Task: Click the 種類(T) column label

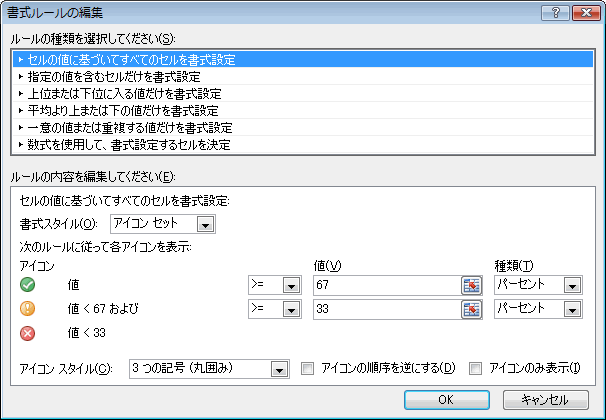Action: click(514, 266)
